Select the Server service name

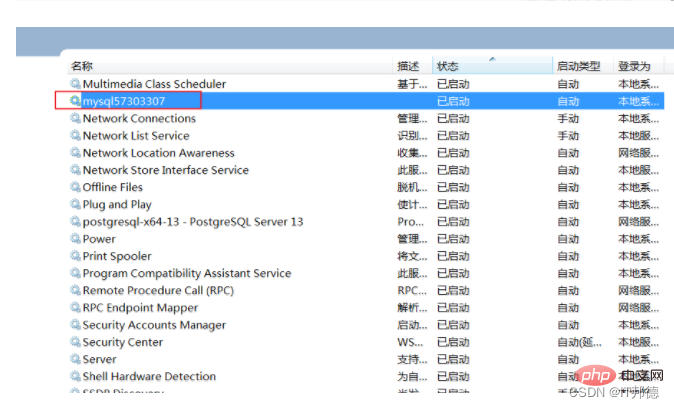click(x=99, y=359)
